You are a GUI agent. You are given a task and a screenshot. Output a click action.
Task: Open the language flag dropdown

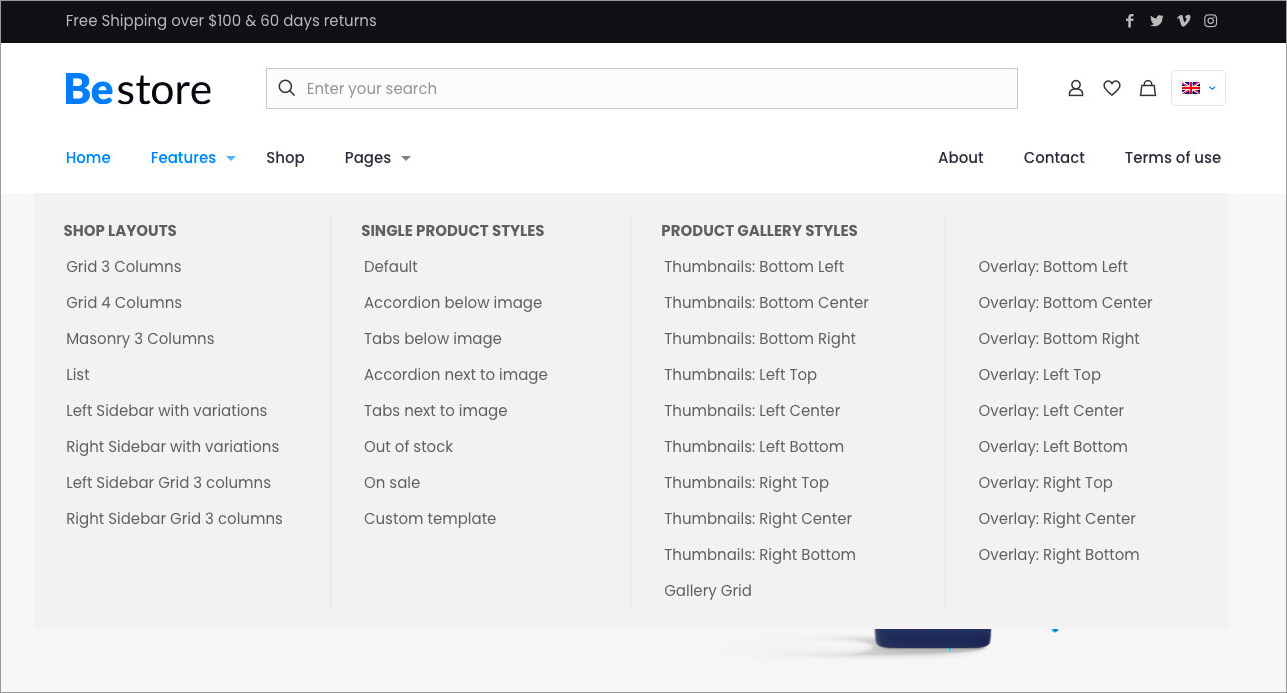click(1198, 88)
